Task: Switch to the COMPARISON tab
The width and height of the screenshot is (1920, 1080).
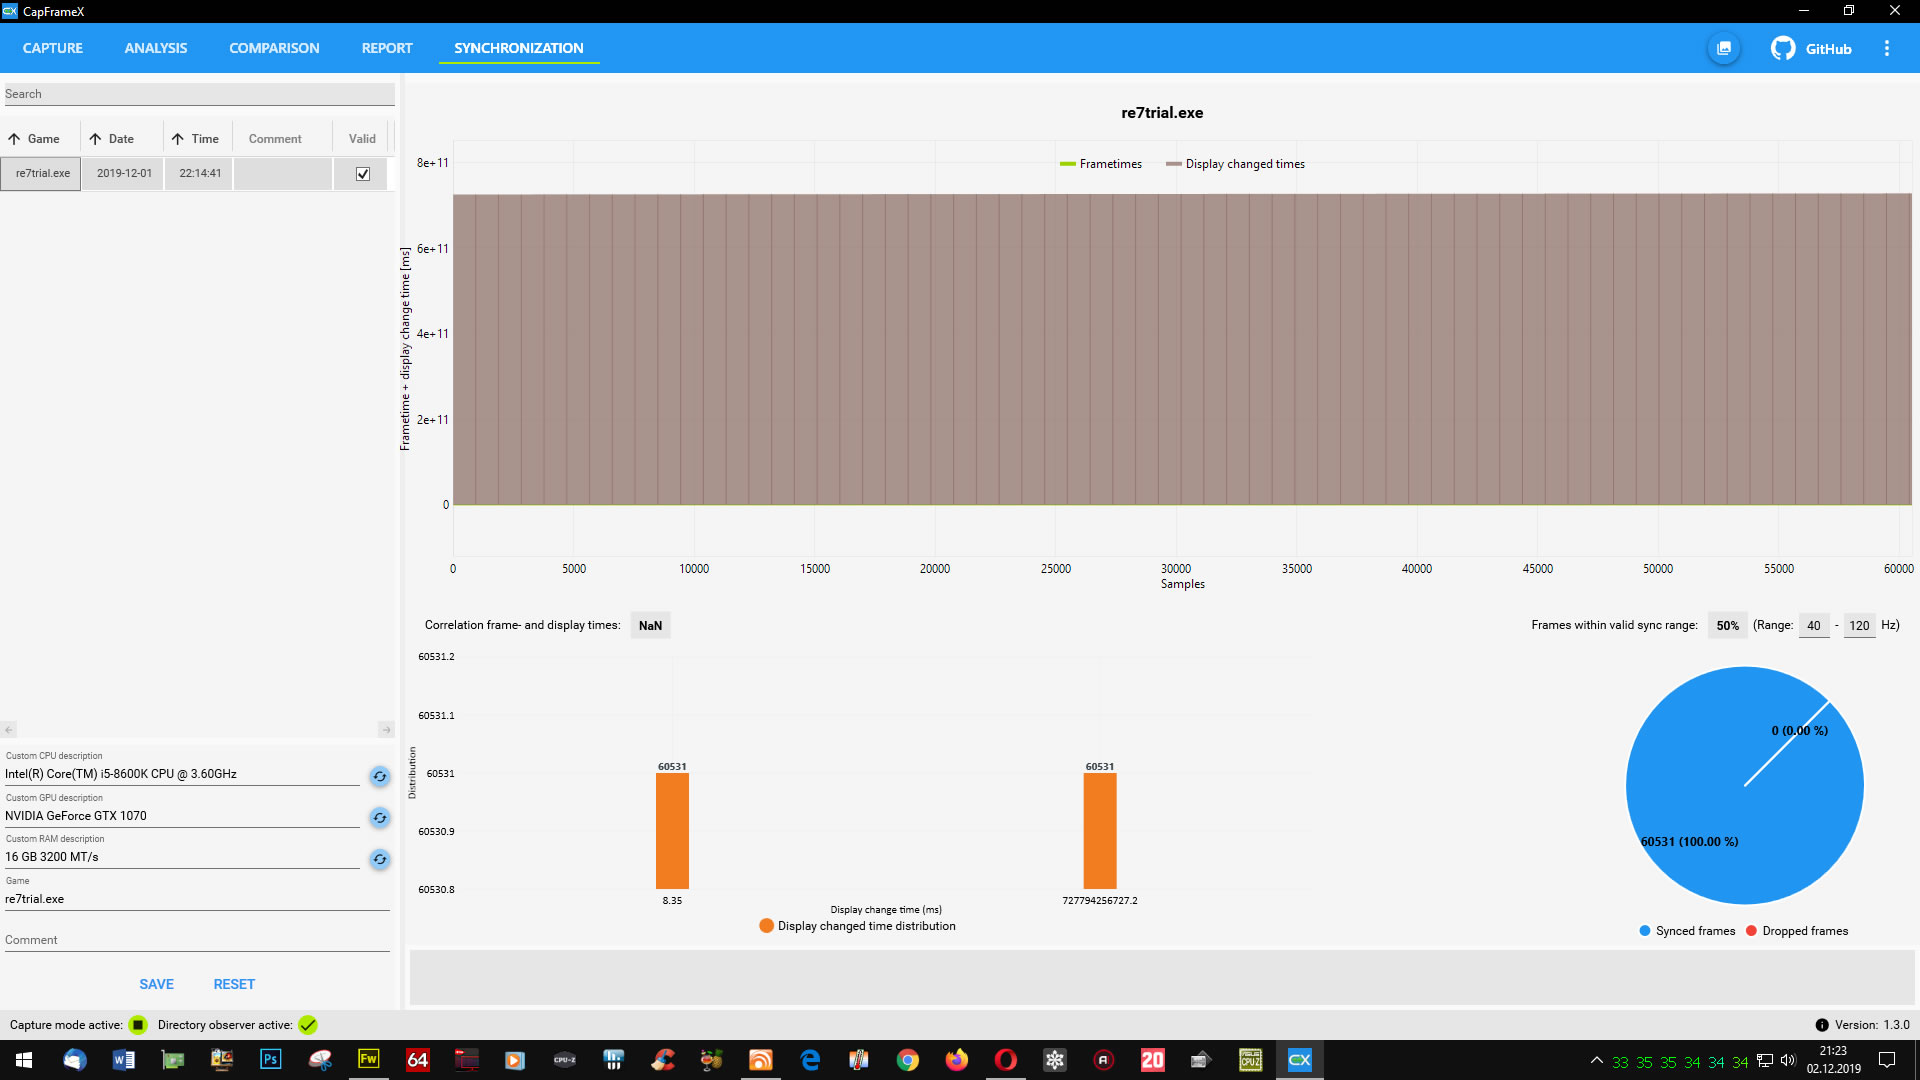Action: (x=274, y=48)
